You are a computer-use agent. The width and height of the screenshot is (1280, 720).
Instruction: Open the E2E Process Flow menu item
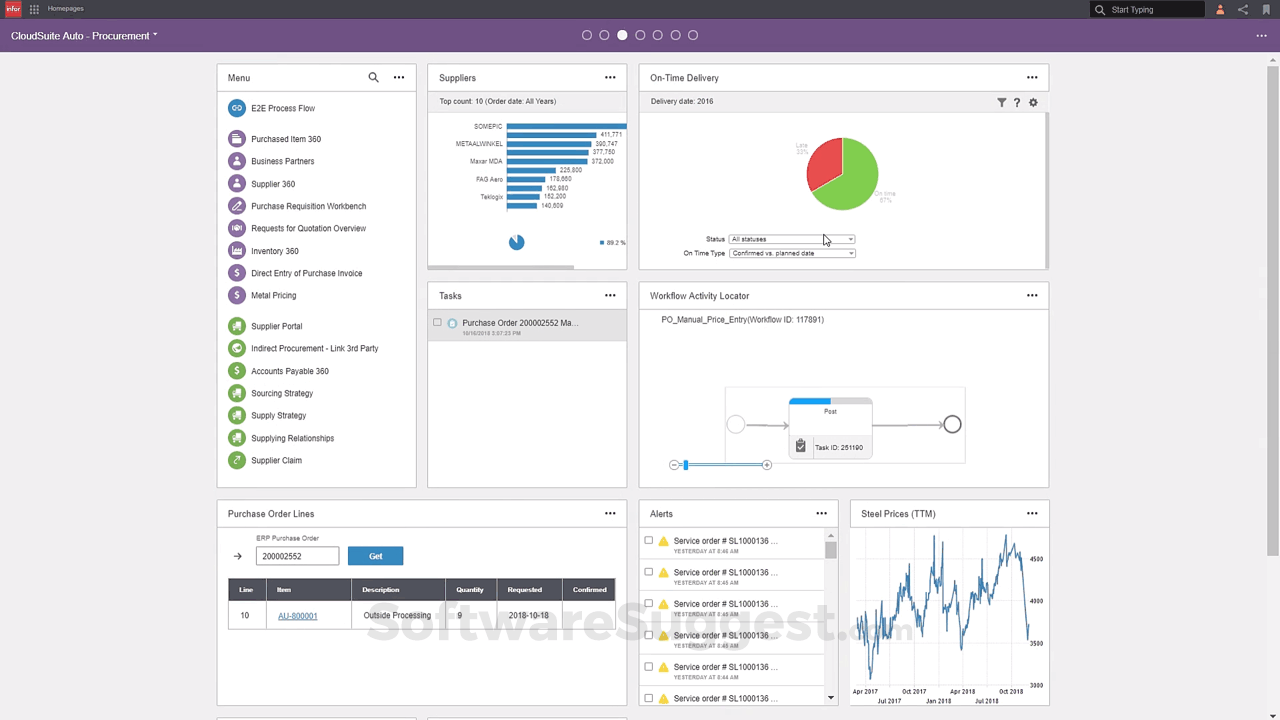click(x=283, y=108)
